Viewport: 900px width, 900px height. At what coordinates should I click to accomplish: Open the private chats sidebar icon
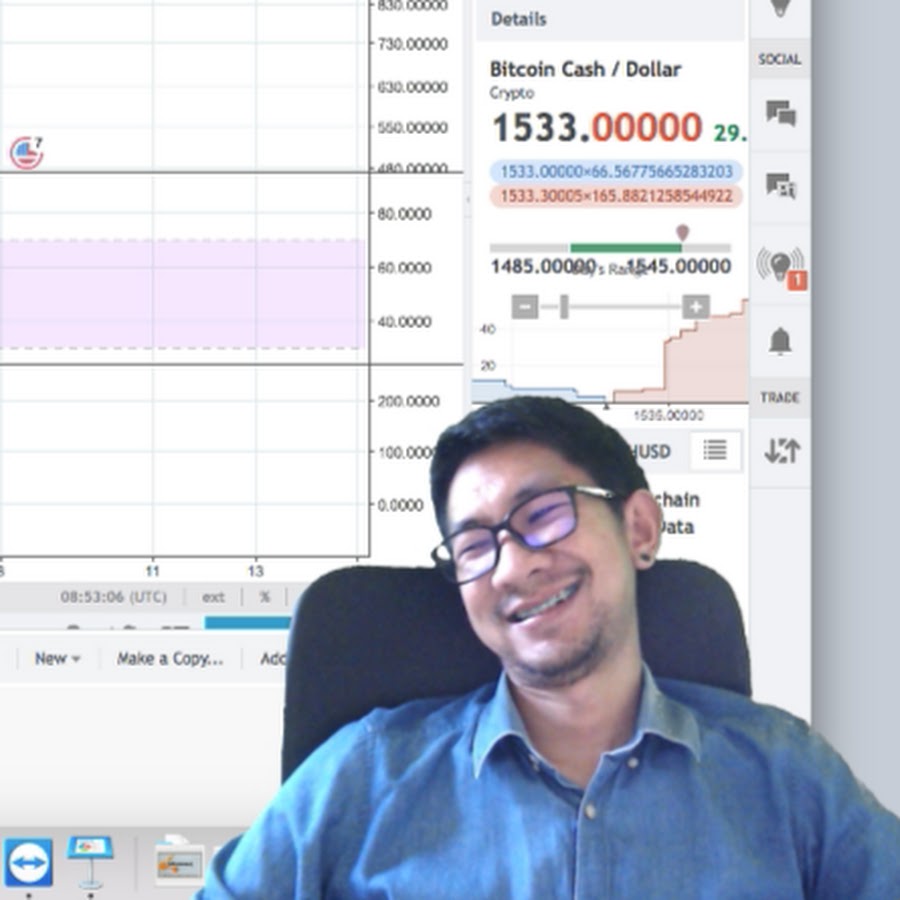(780, 186)
